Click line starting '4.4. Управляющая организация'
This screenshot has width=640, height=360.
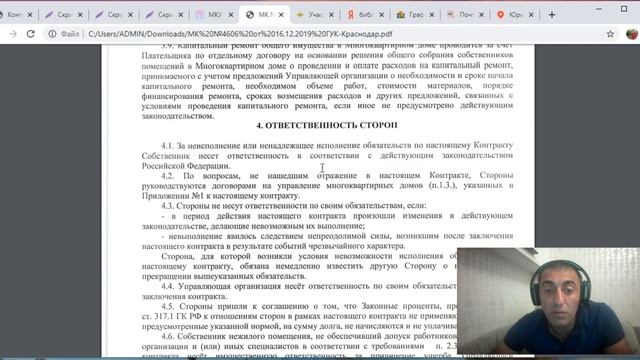pyautogui.click(x=308, y=286)
